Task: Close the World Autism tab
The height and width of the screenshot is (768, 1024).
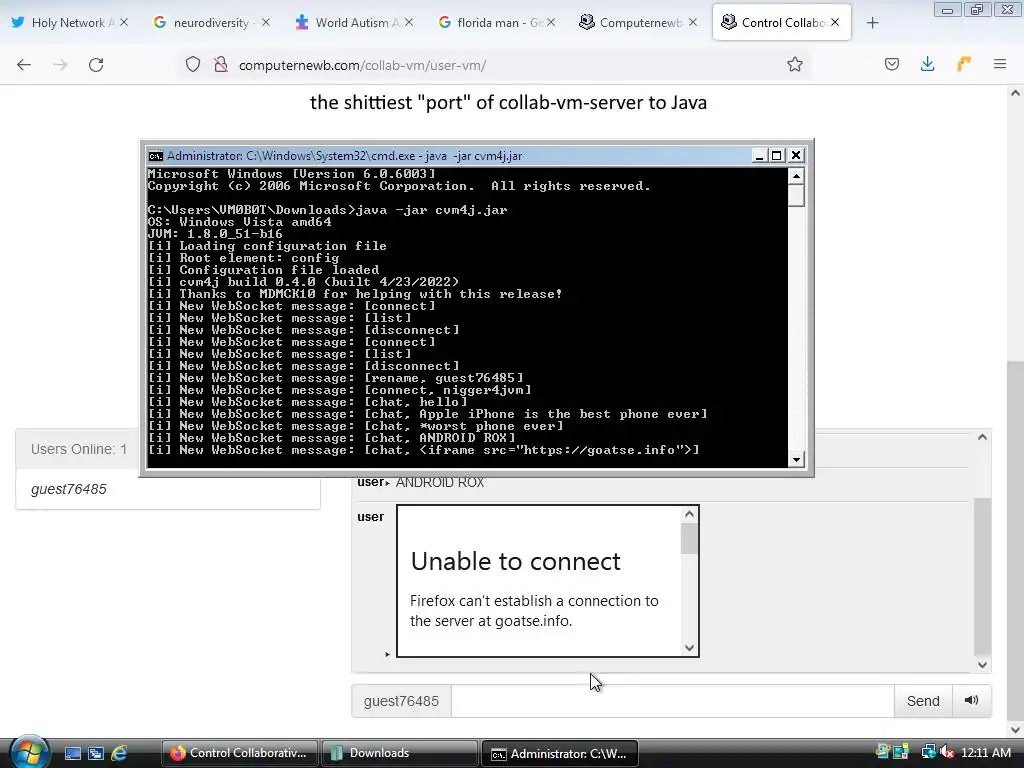Action: pos(409,22)
